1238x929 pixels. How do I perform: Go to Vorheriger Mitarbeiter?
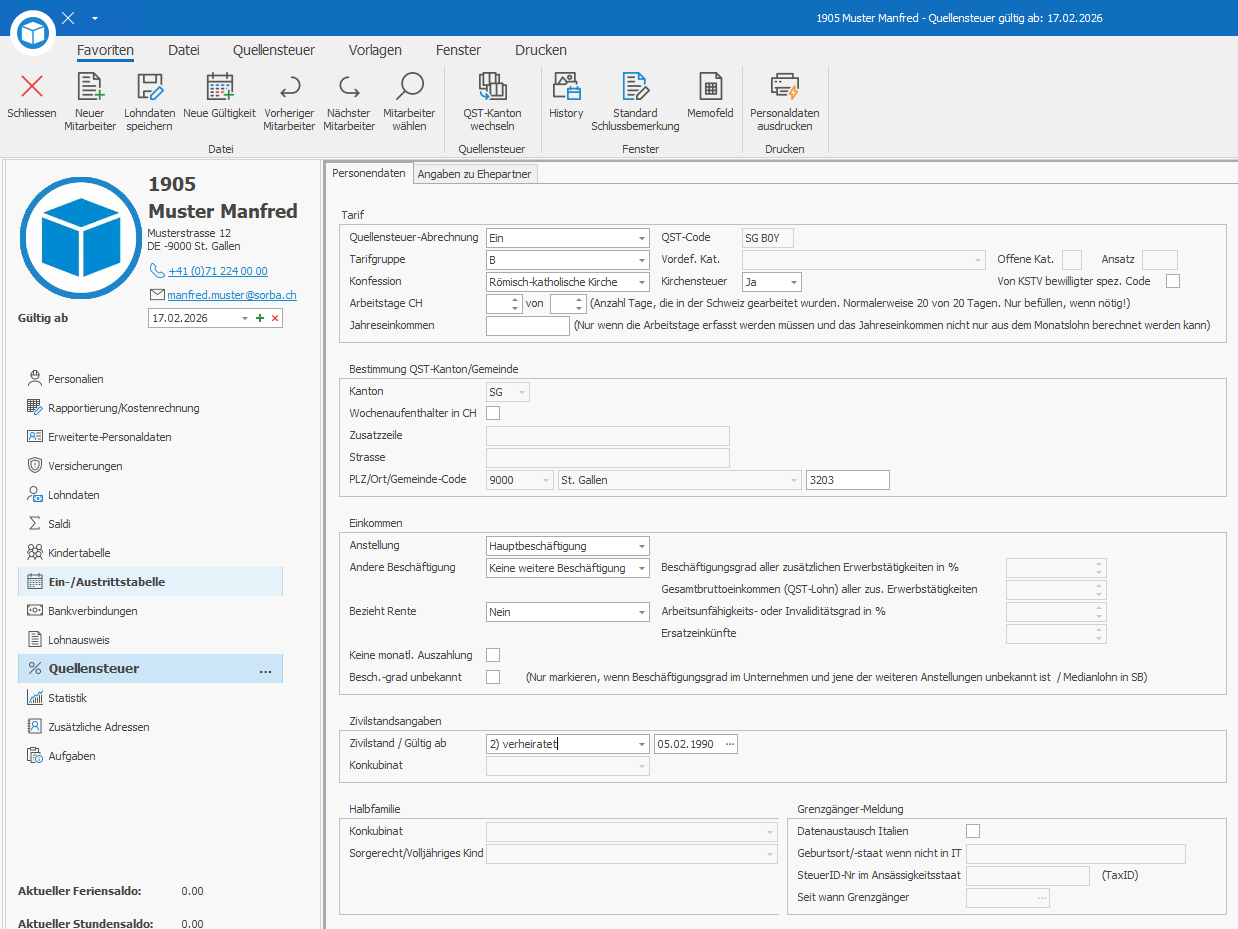(289, 89)
